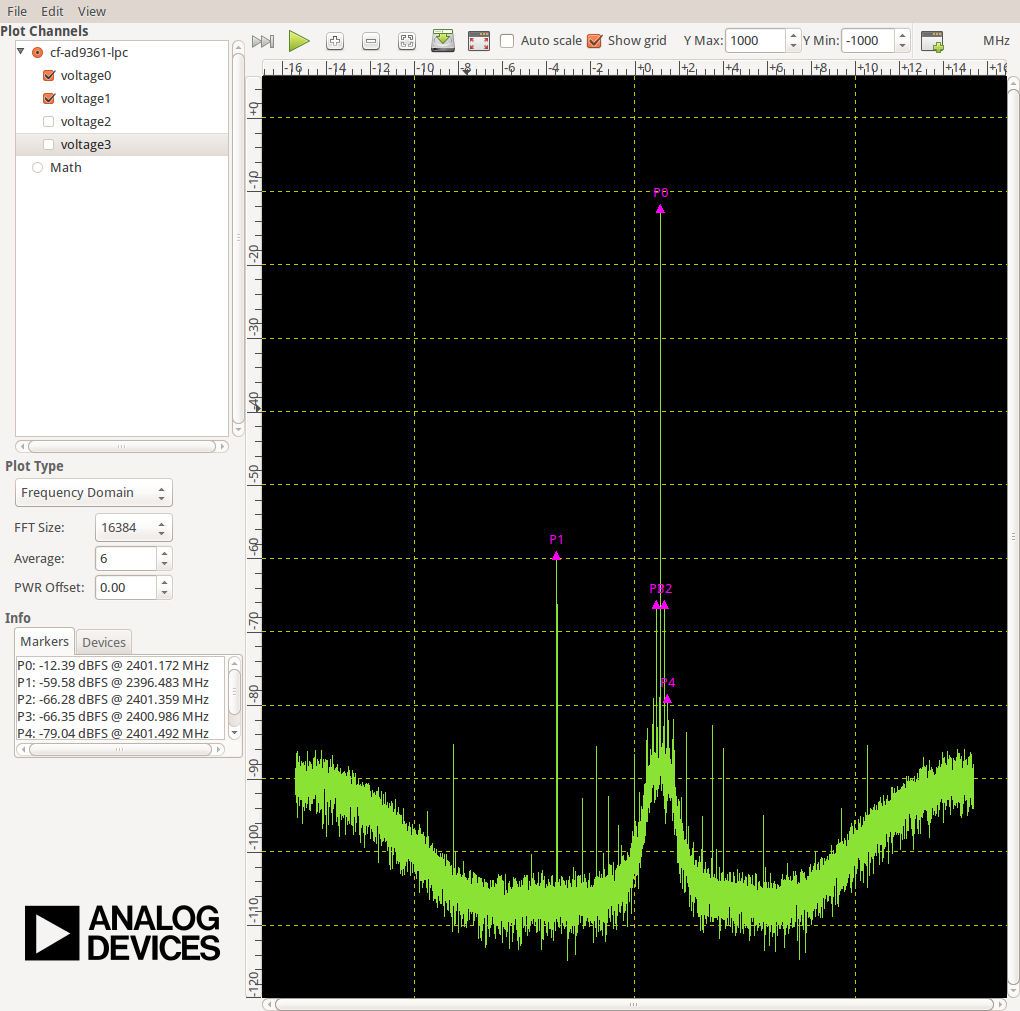Select the P0 -12.39 dBFS marker row

[x=113, y=666]
